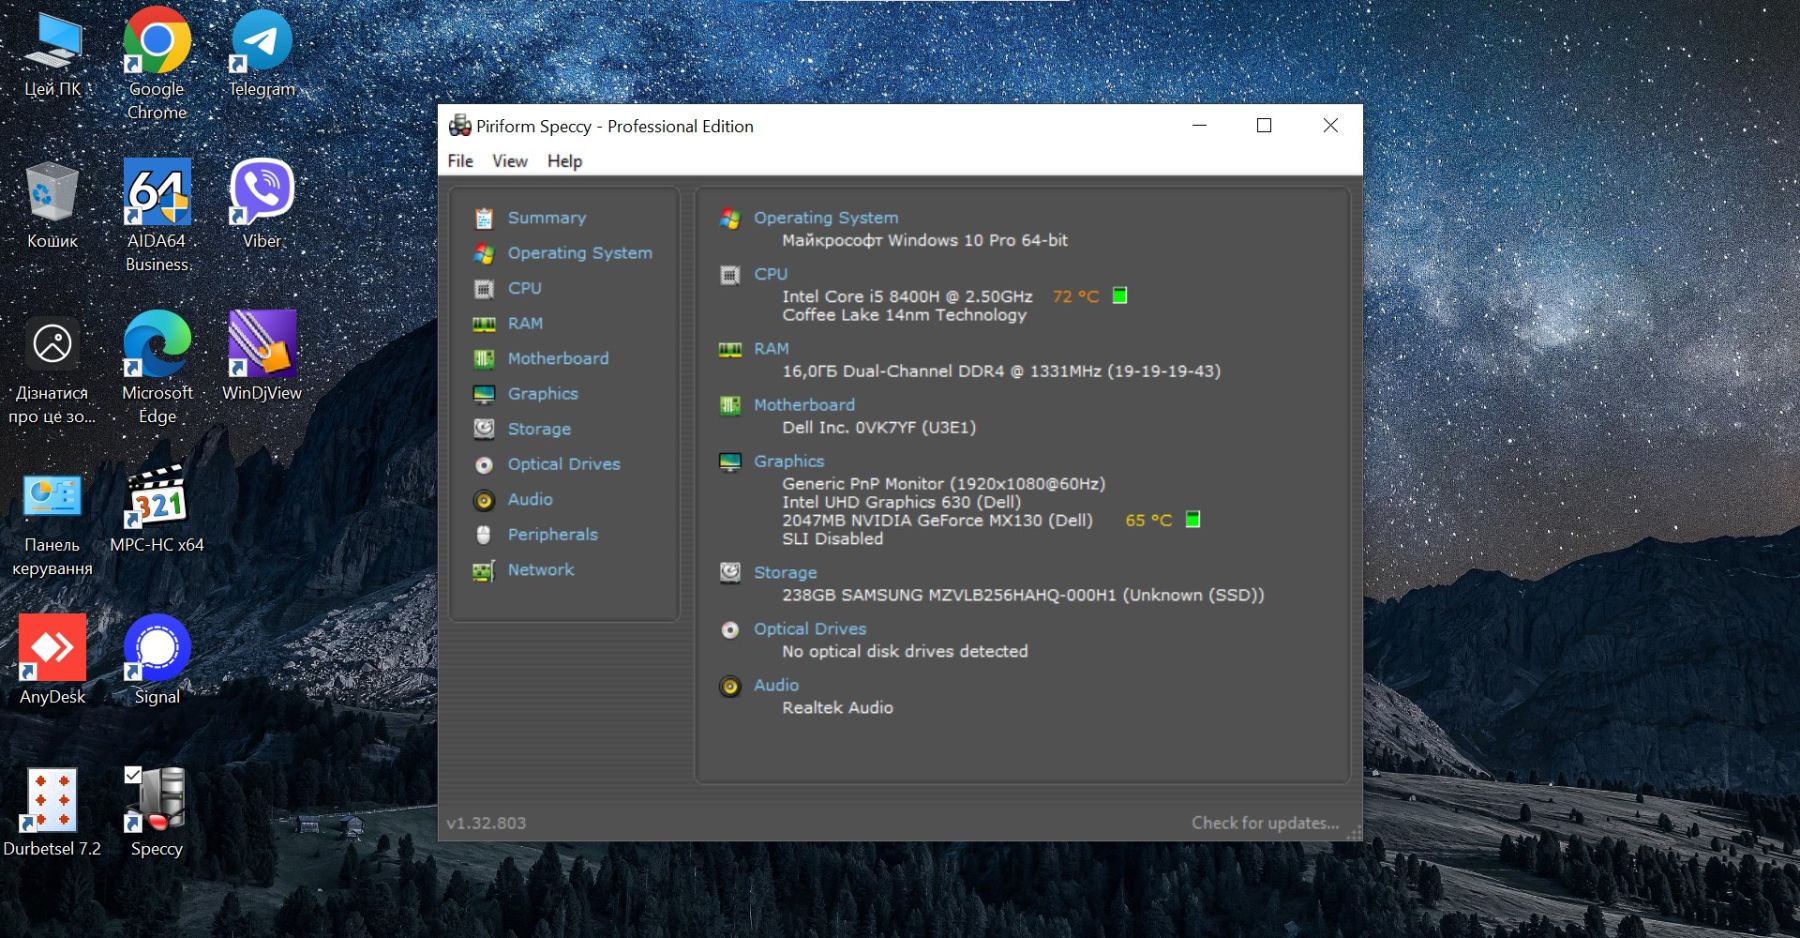Go to Storage in the sidebar
The height and width of the screenshot is (938, 1800).
539,429
